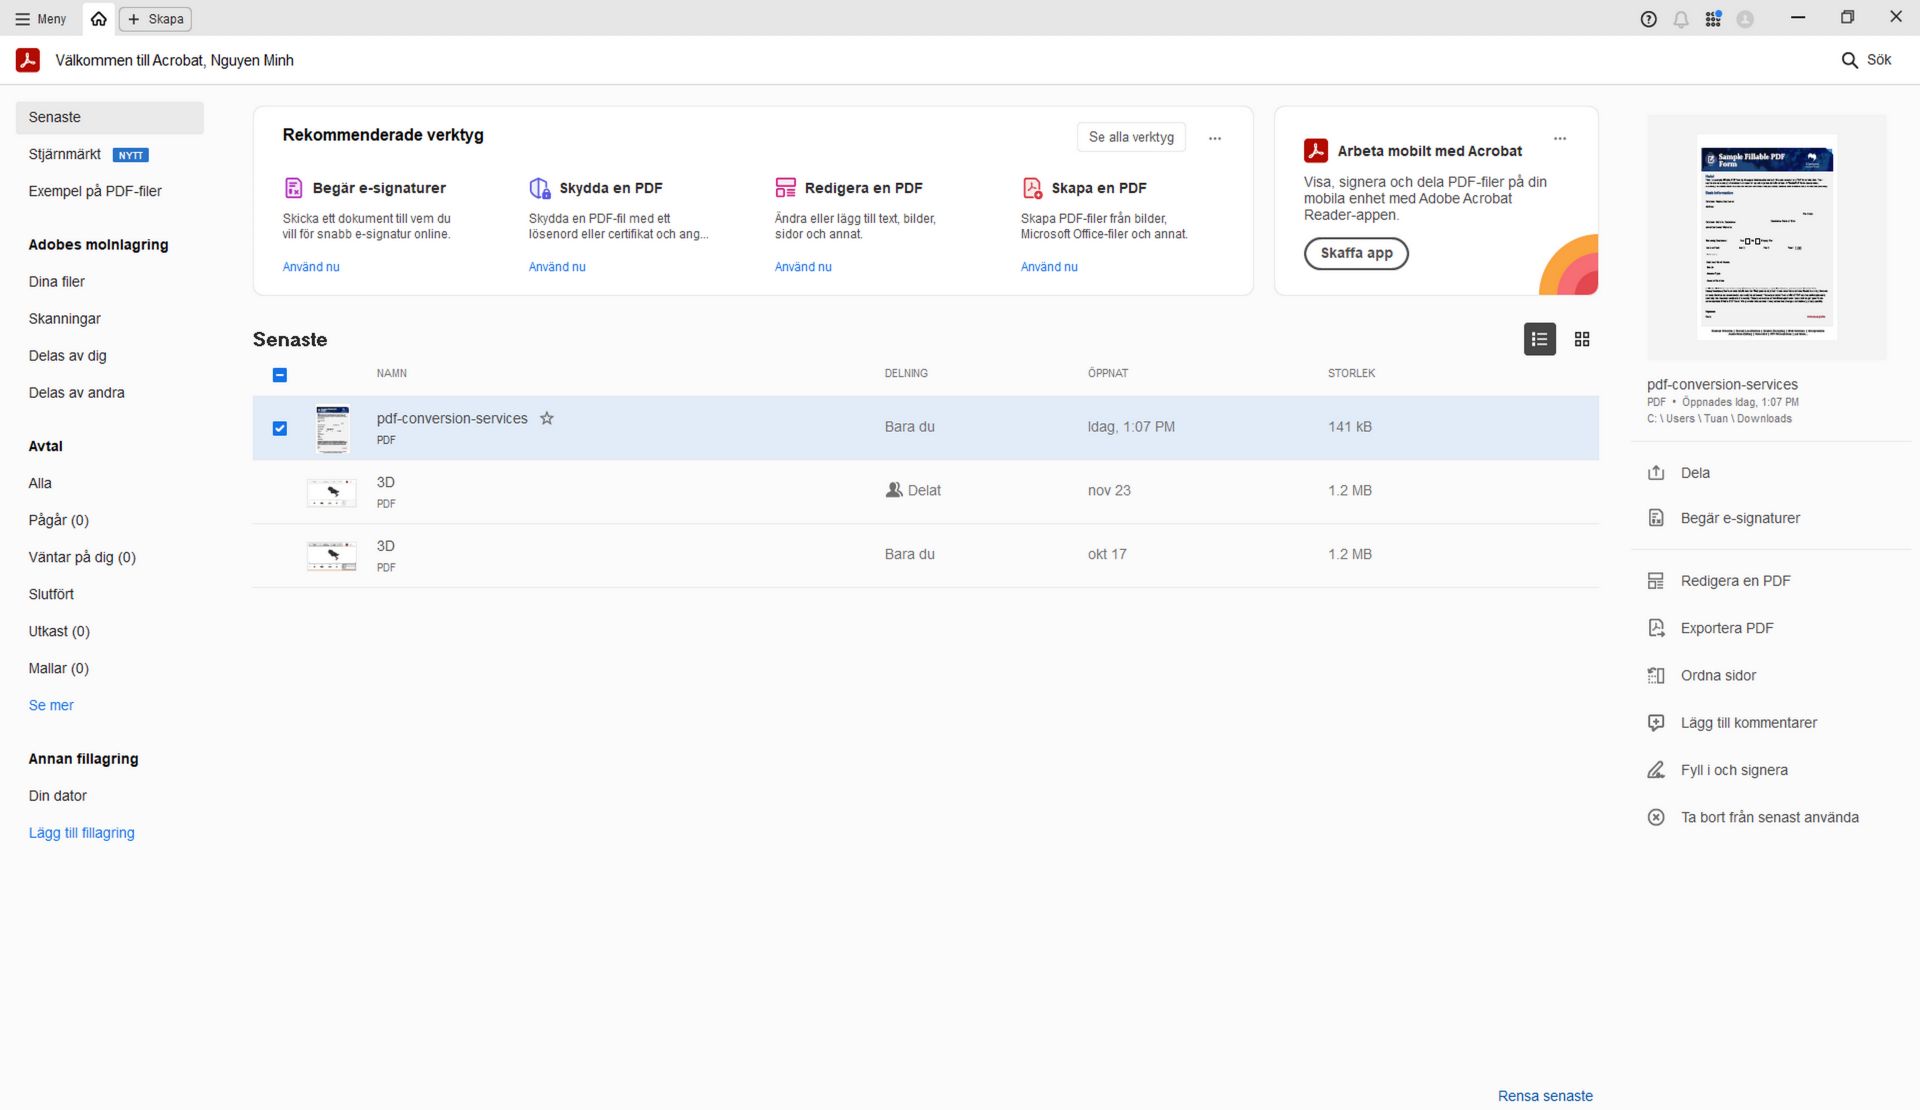Click the Skaffa app button
This screenshot has height=1110, width=1920.
click(x=1355, y=253)
